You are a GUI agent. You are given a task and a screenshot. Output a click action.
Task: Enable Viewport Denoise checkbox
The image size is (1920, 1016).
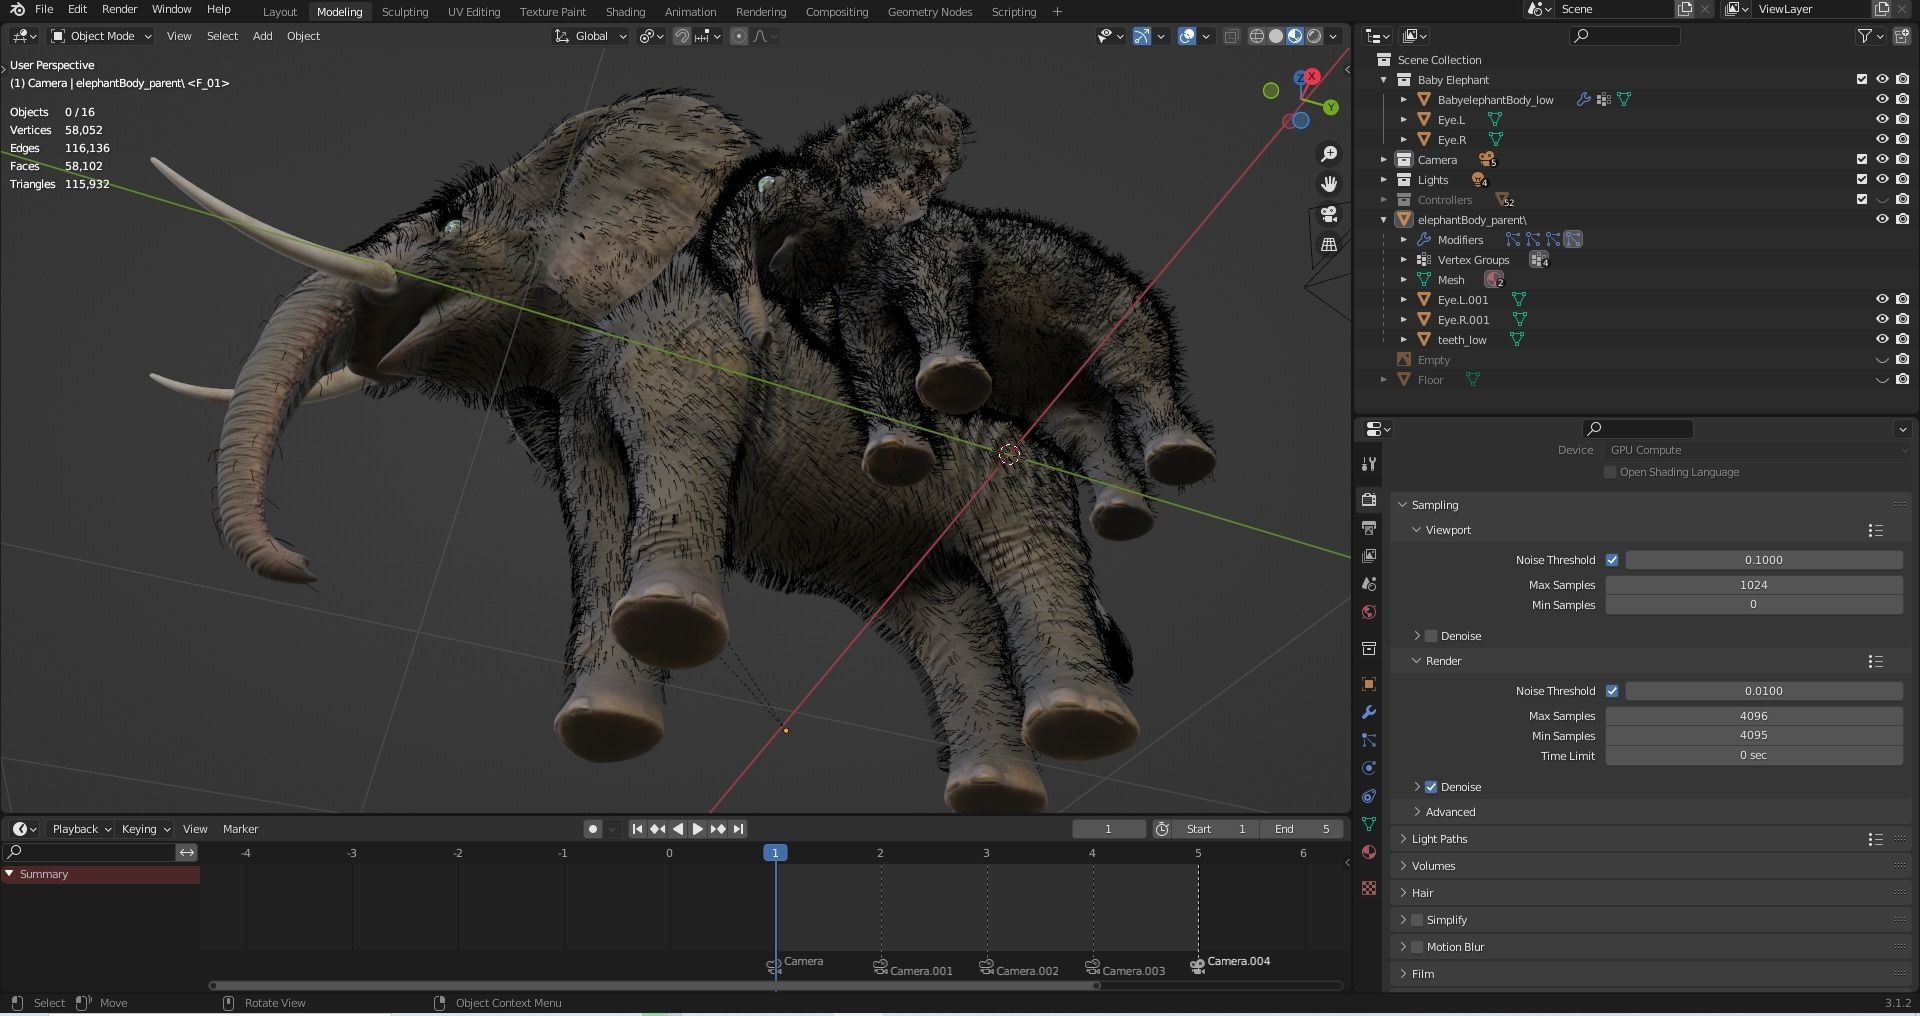pyautogui.click(x=1431, y=636)
